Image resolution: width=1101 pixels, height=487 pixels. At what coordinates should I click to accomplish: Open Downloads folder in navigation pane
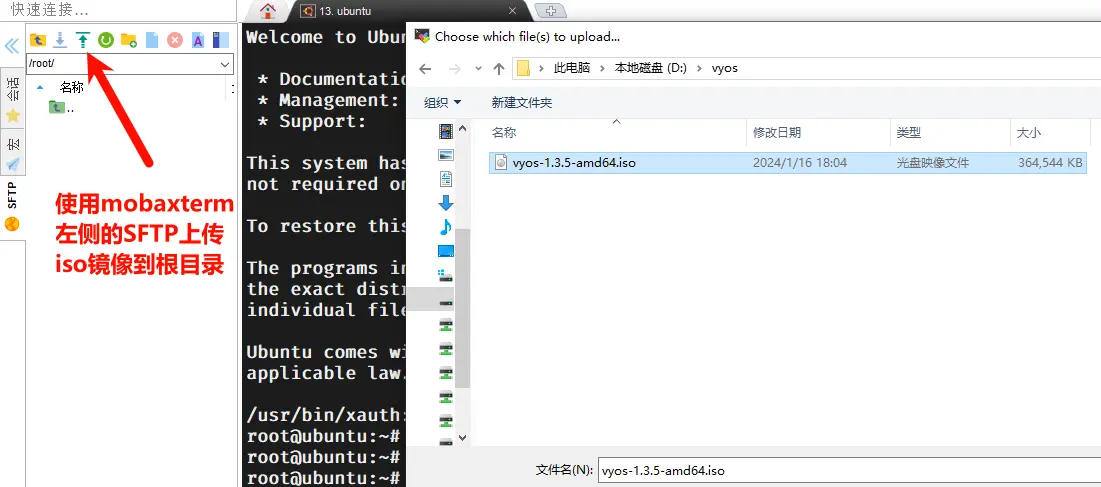point(446,203)
